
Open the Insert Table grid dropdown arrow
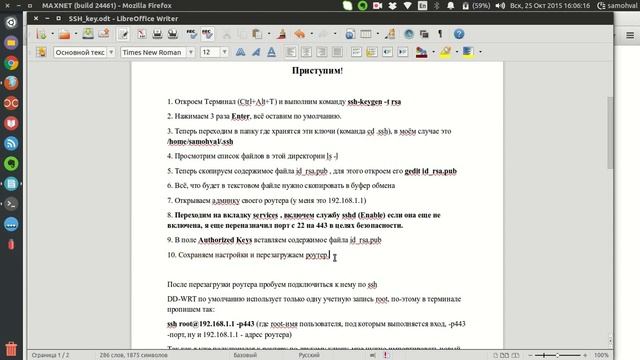(x=378, y=34)
